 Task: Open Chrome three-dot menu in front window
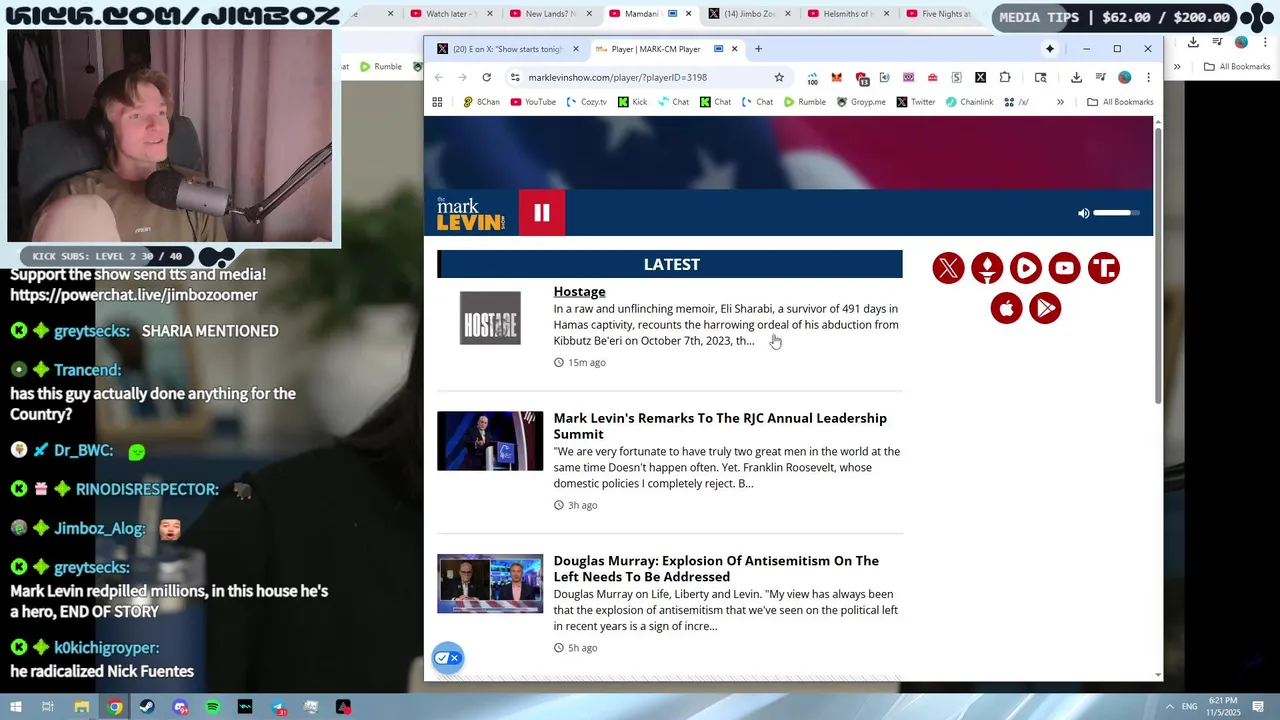coord(1148,77)
